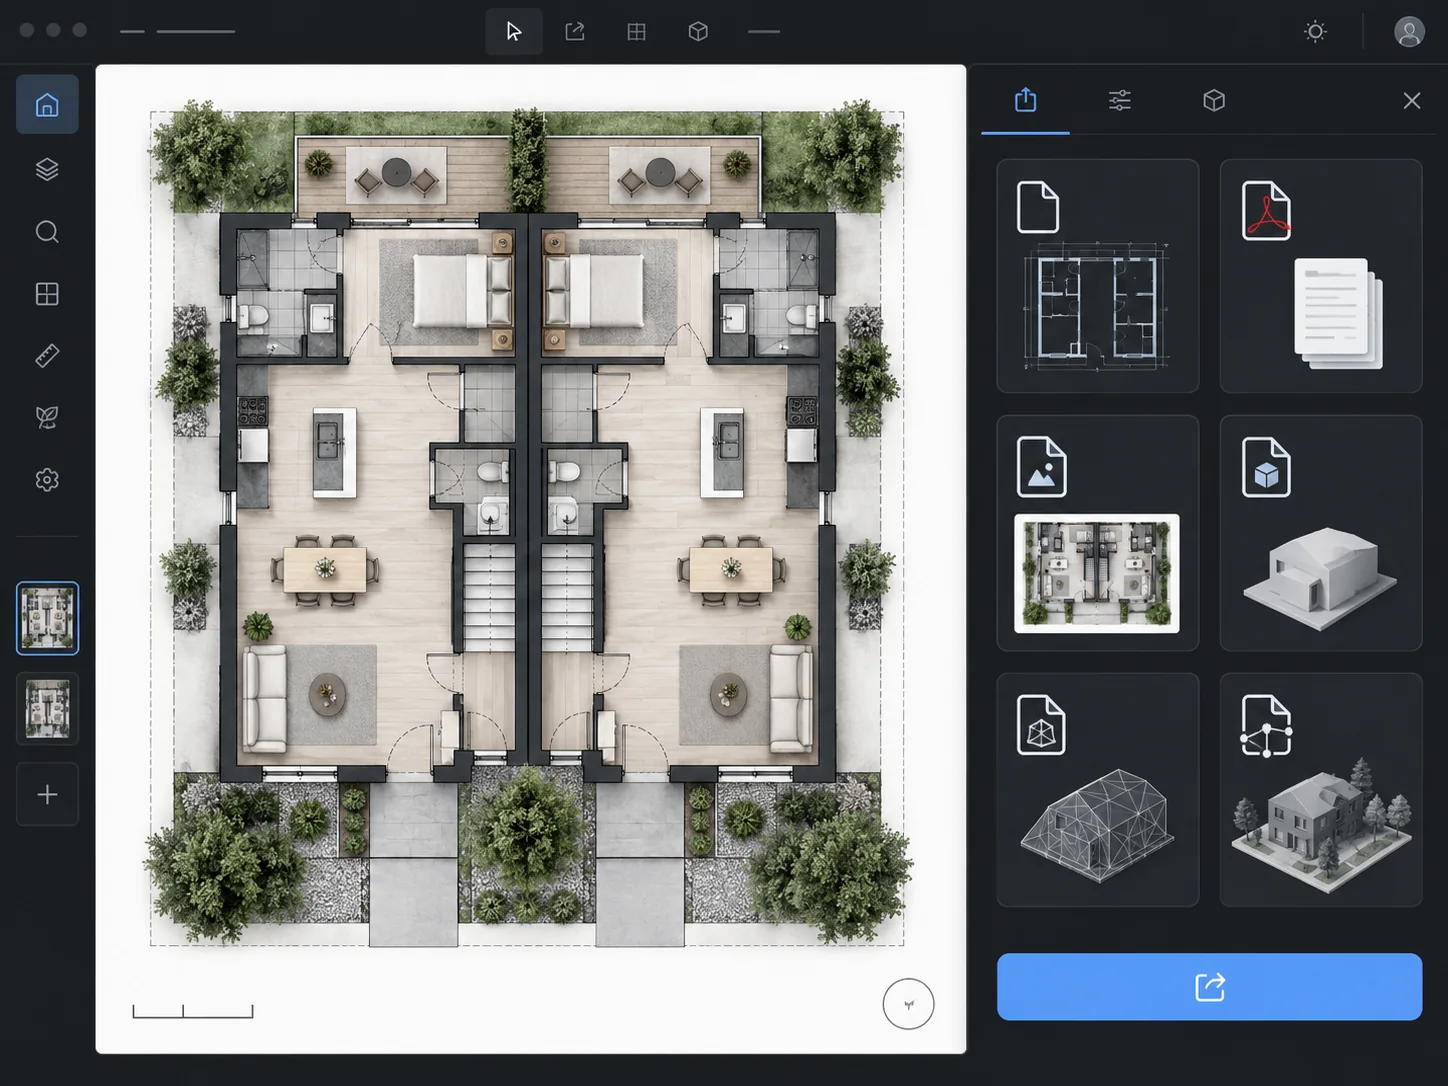This screenshot has width=1448, height=1086.
Task: Add a new page with the plus button
Action: [47, 795]
